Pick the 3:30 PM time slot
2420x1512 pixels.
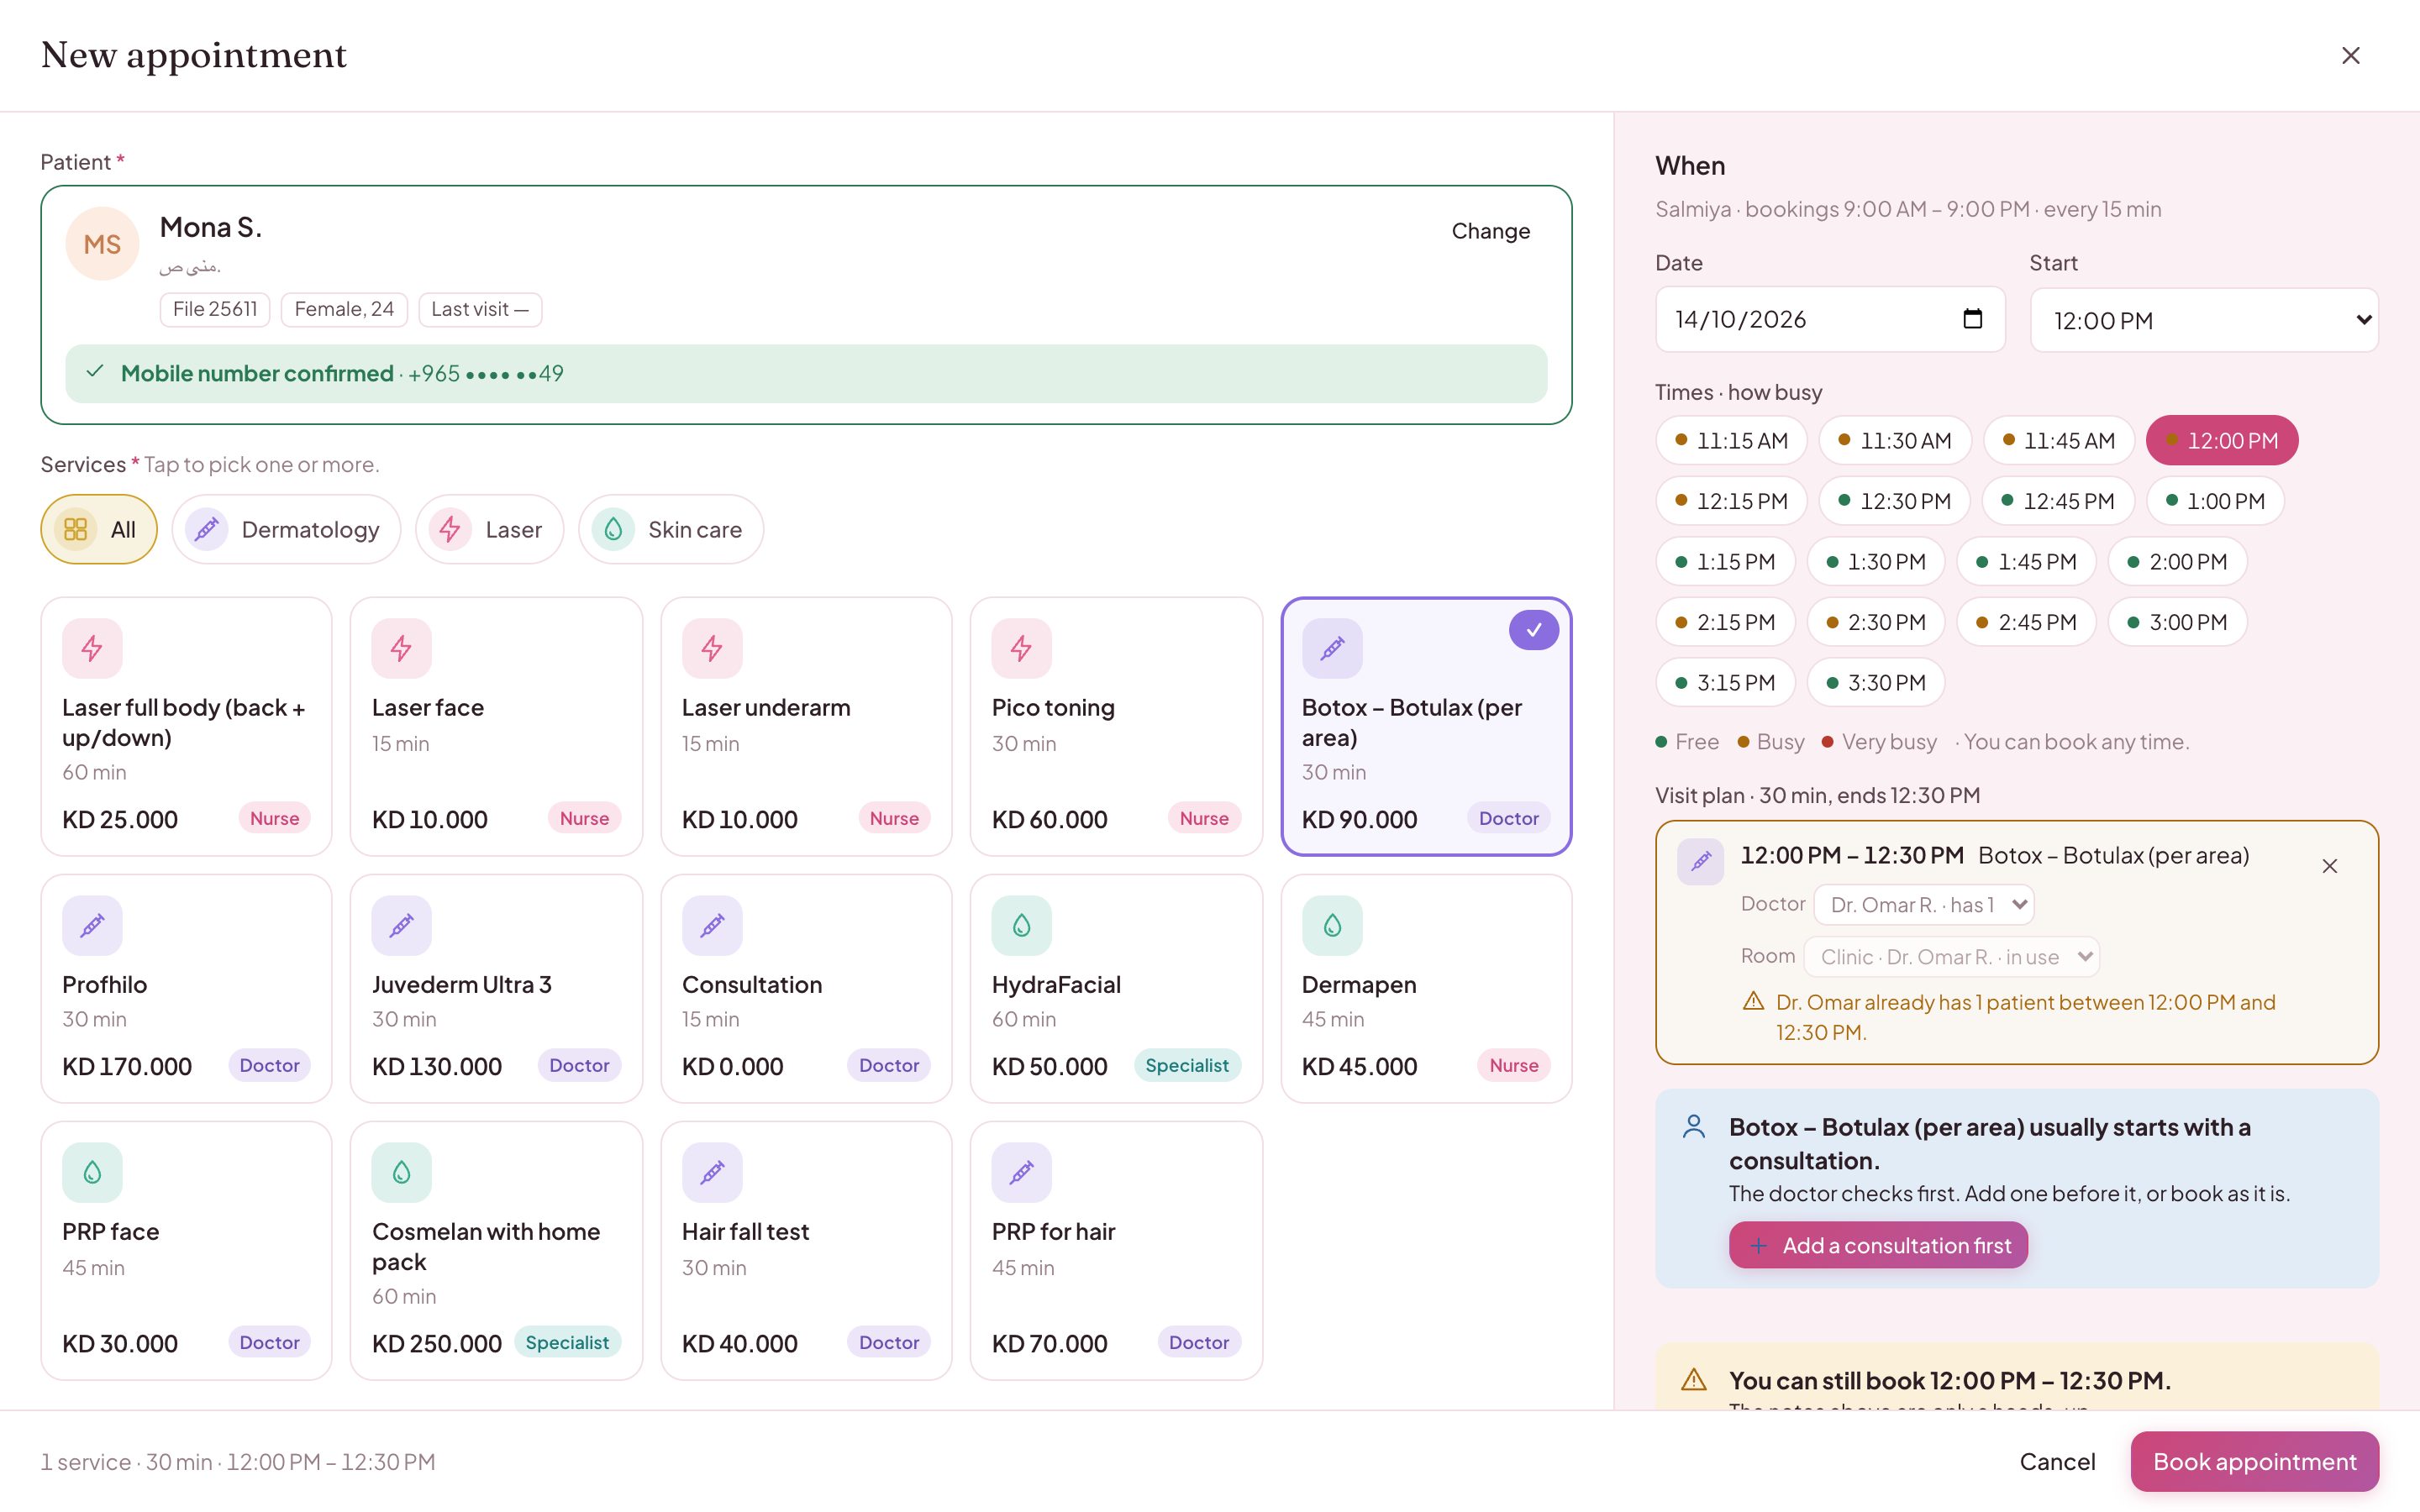tap(1876, 683)
